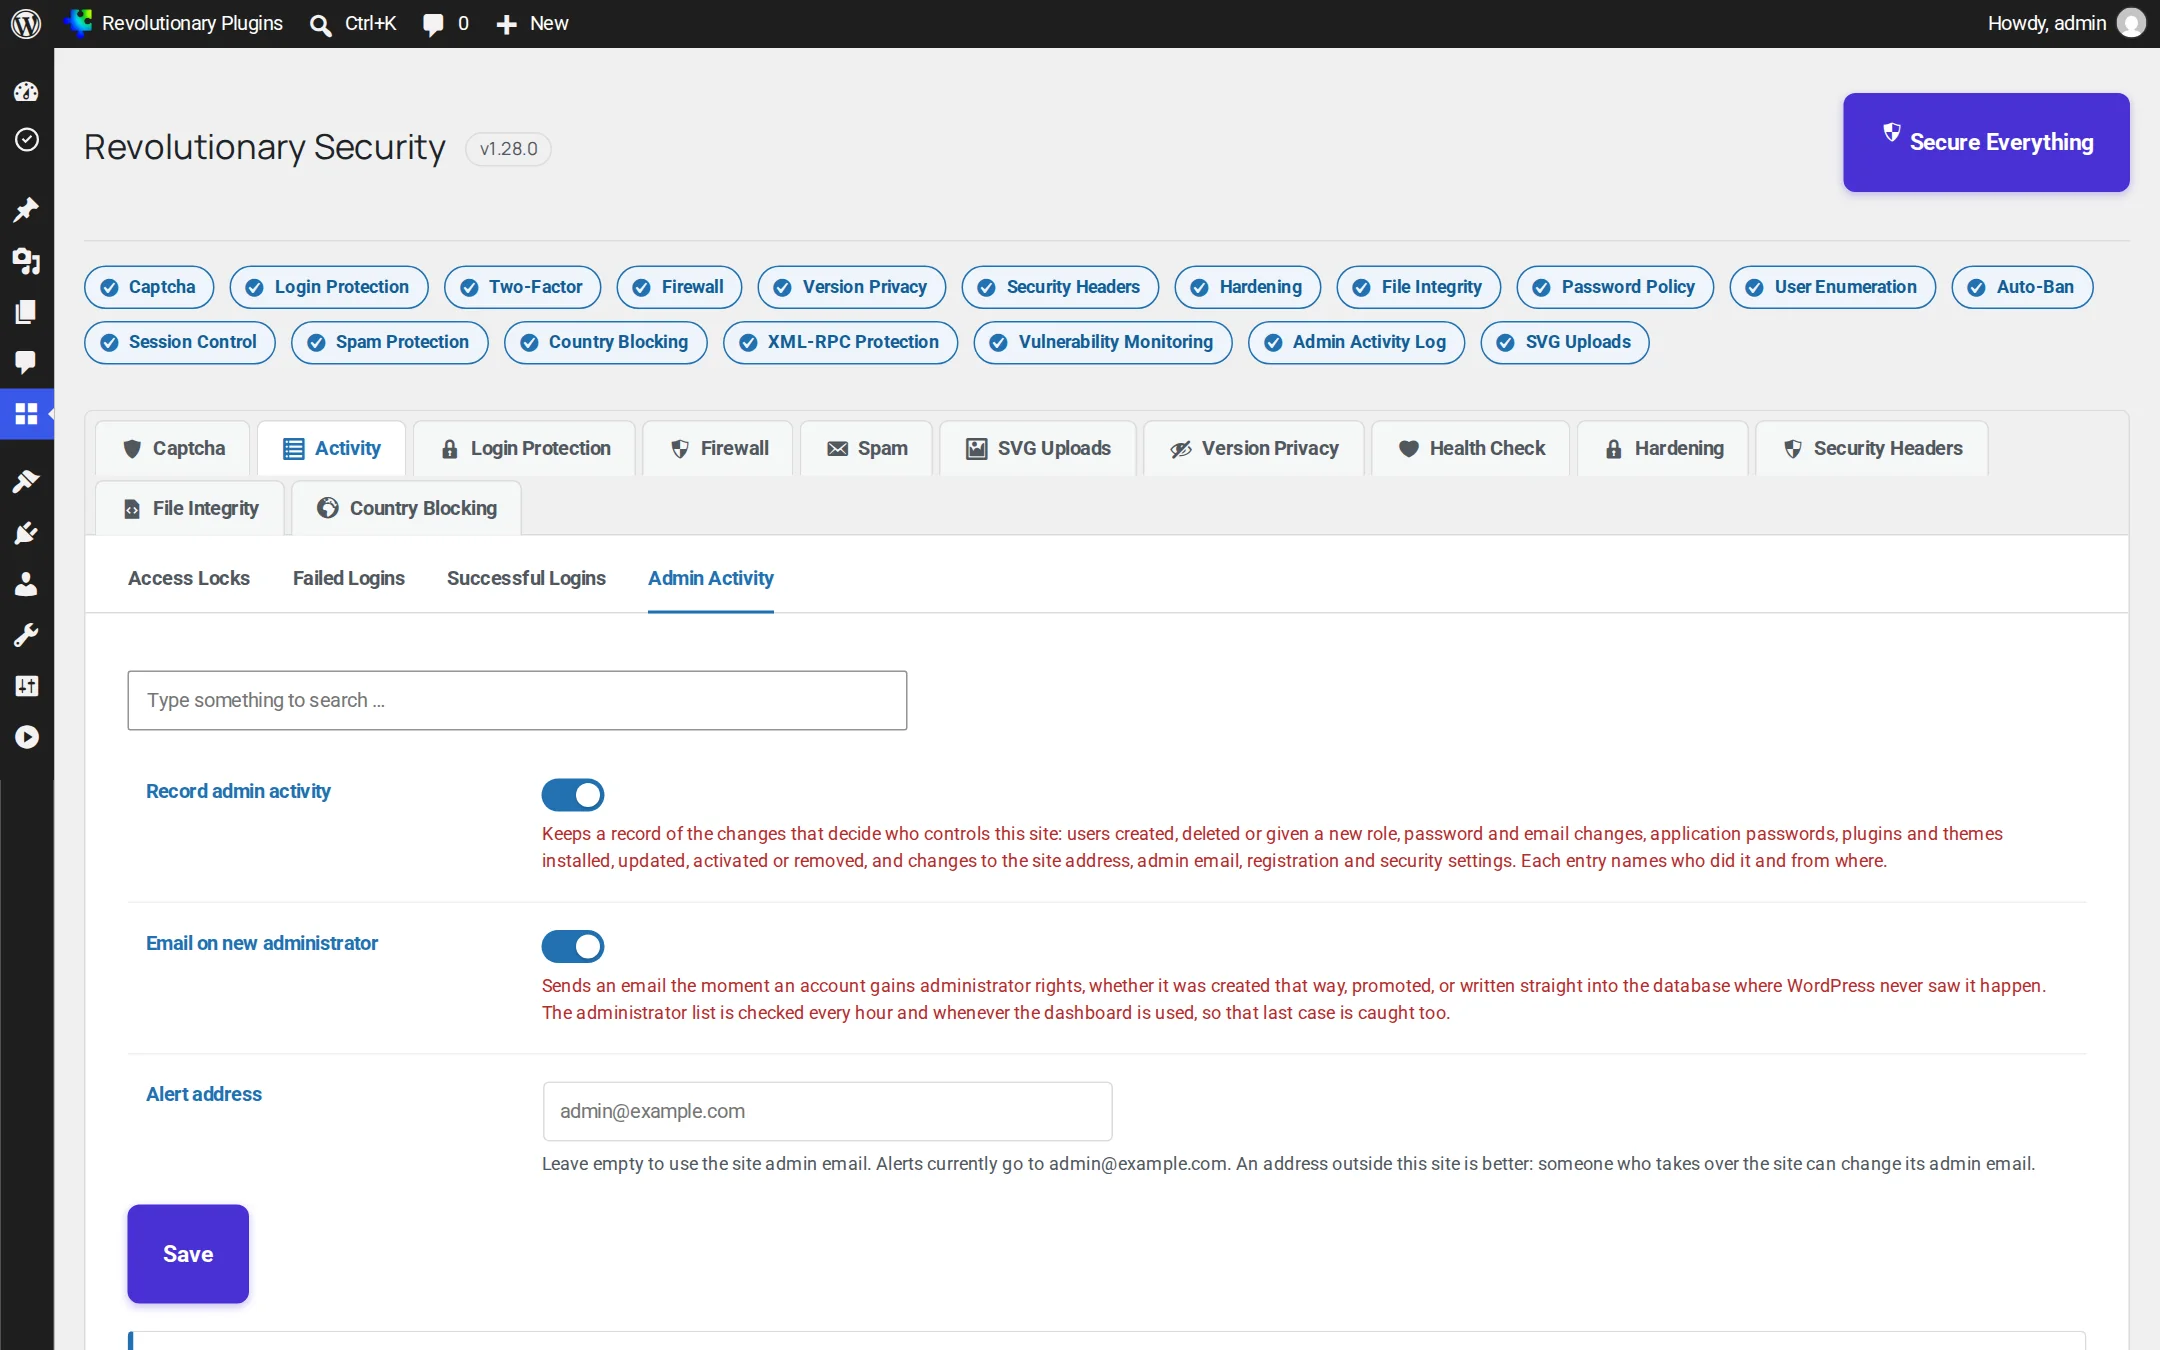The image size is (2160, 1350).
Task: Open the Users icon in sidebar
Action: tap(26, 584)
